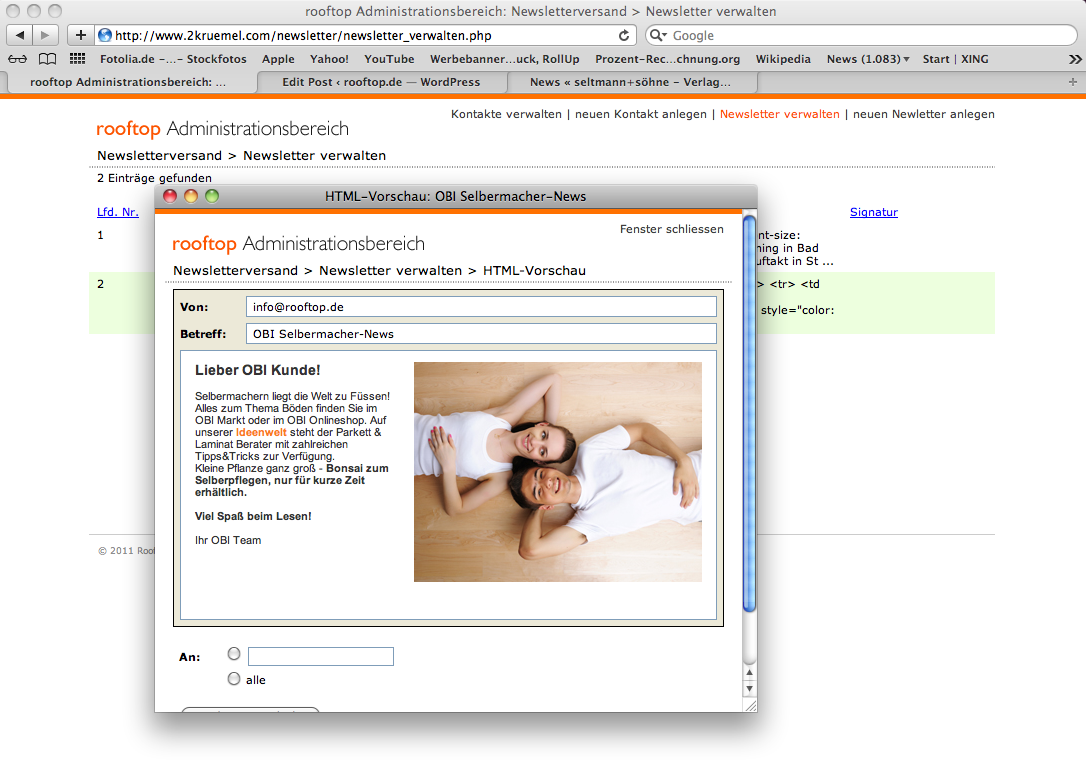The width and height of the screenshot is (1086, 768).
Task: Open the Apple bookmark
Action: [x=278, y=59]
